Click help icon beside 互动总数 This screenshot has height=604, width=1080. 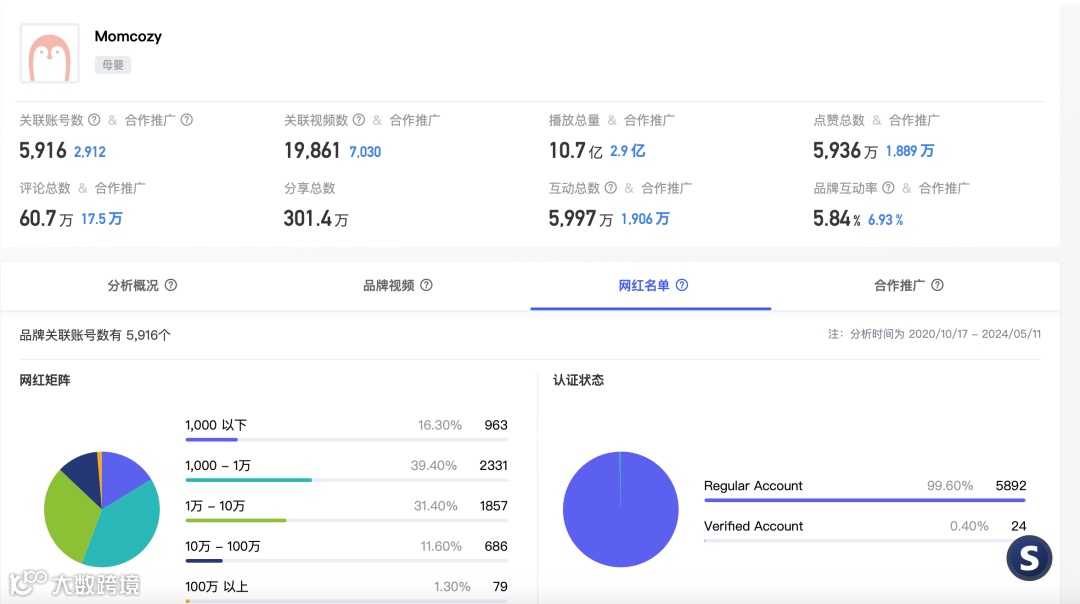click(611, 188)
